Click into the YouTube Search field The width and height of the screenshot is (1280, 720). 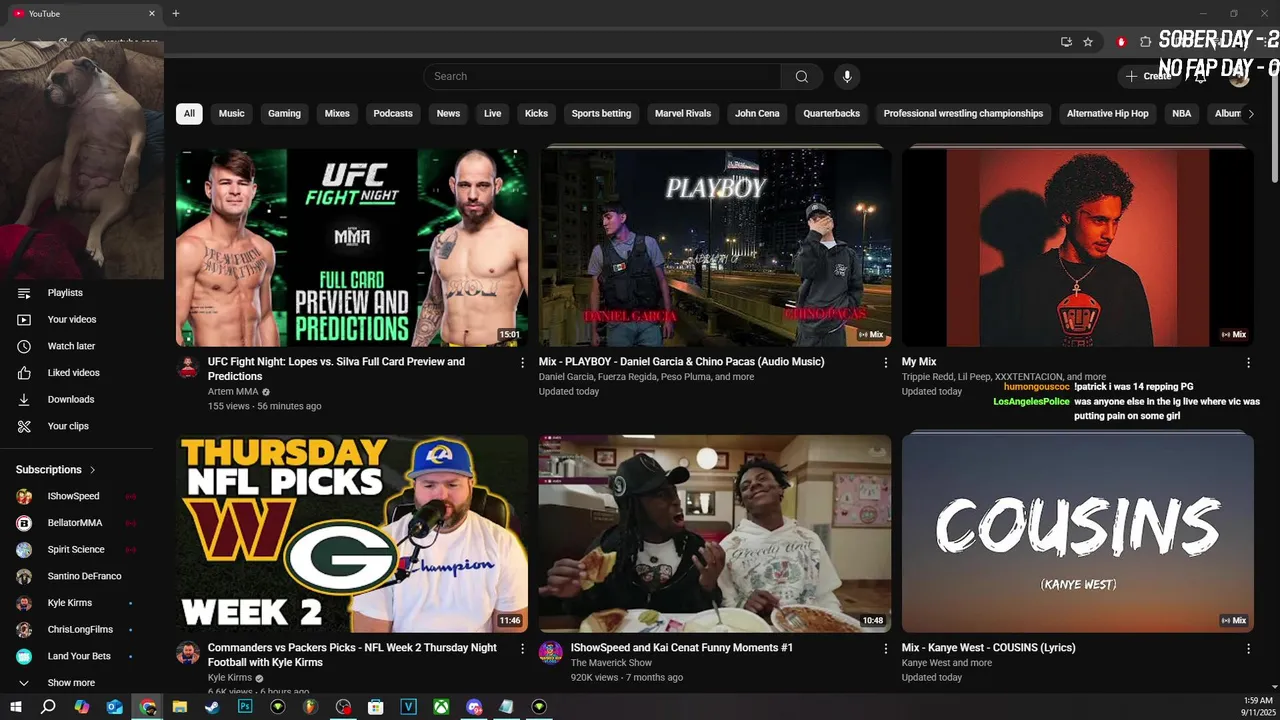pos(602,77)
